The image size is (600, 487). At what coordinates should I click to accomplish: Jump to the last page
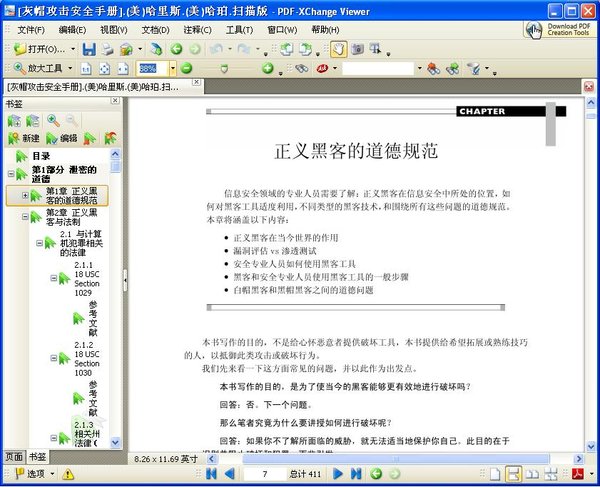(355, 473)
